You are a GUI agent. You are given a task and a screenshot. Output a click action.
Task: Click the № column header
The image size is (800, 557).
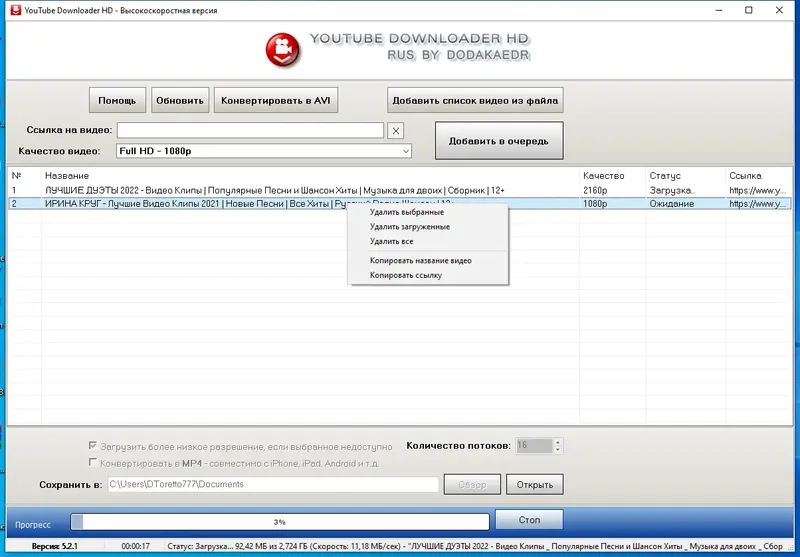click(16, 175)
